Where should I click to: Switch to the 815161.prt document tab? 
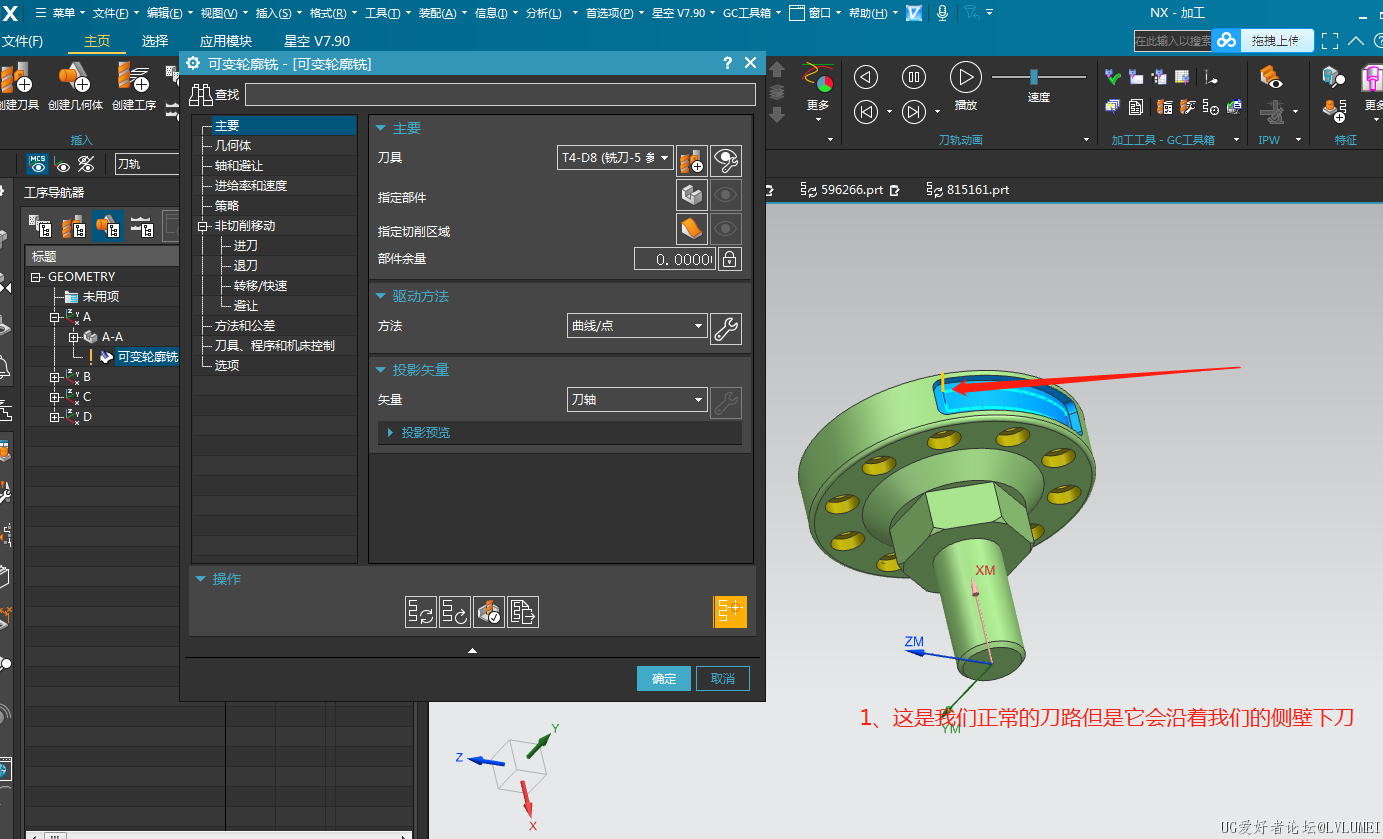pyautogui.click(x=967, y=189)
